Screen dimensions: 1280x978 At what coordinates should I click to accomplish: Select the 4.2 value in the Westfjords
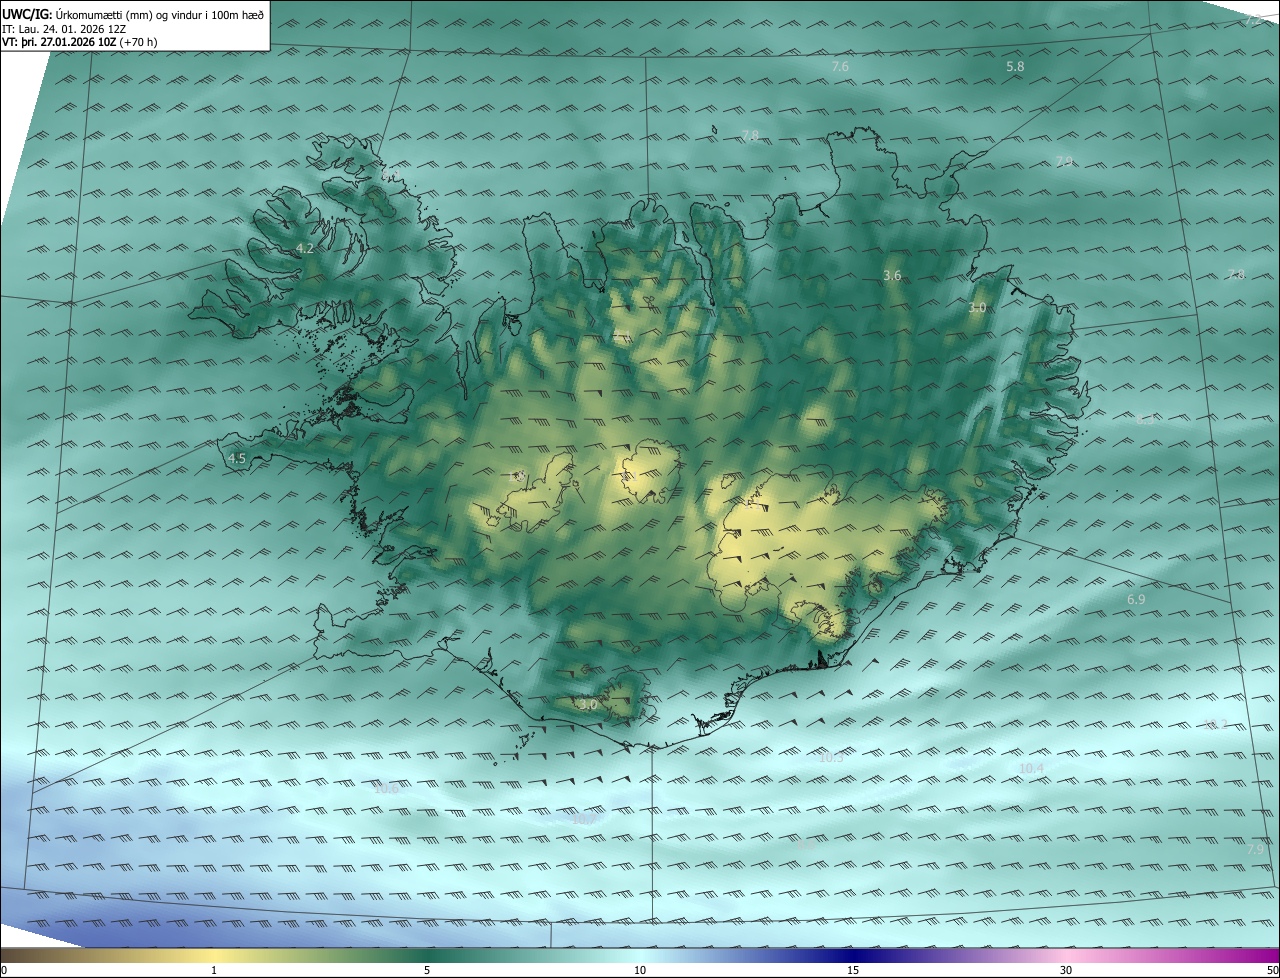305,248
